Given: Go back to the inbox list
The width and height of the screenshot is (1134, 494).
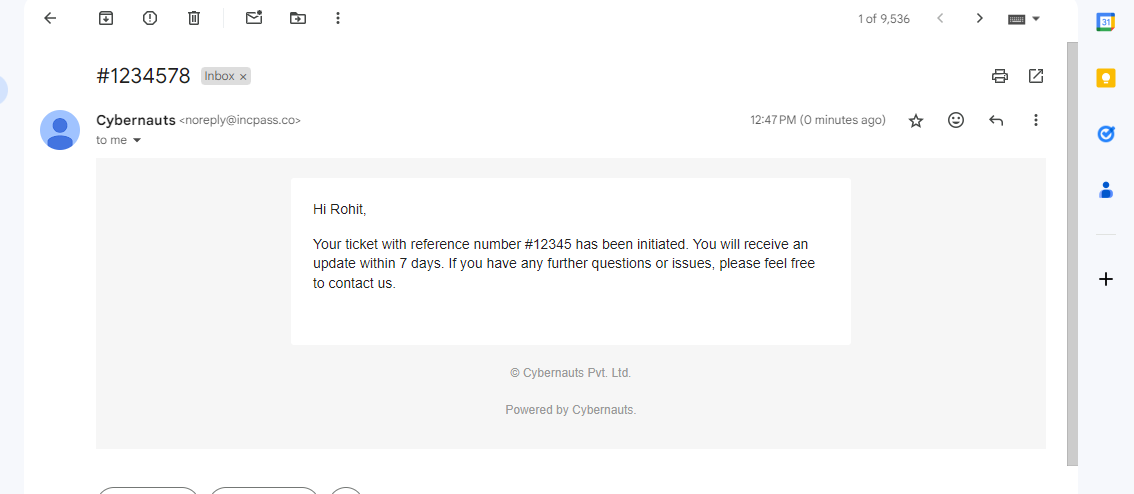Looking at the screenshot, I should click(50, 18).
